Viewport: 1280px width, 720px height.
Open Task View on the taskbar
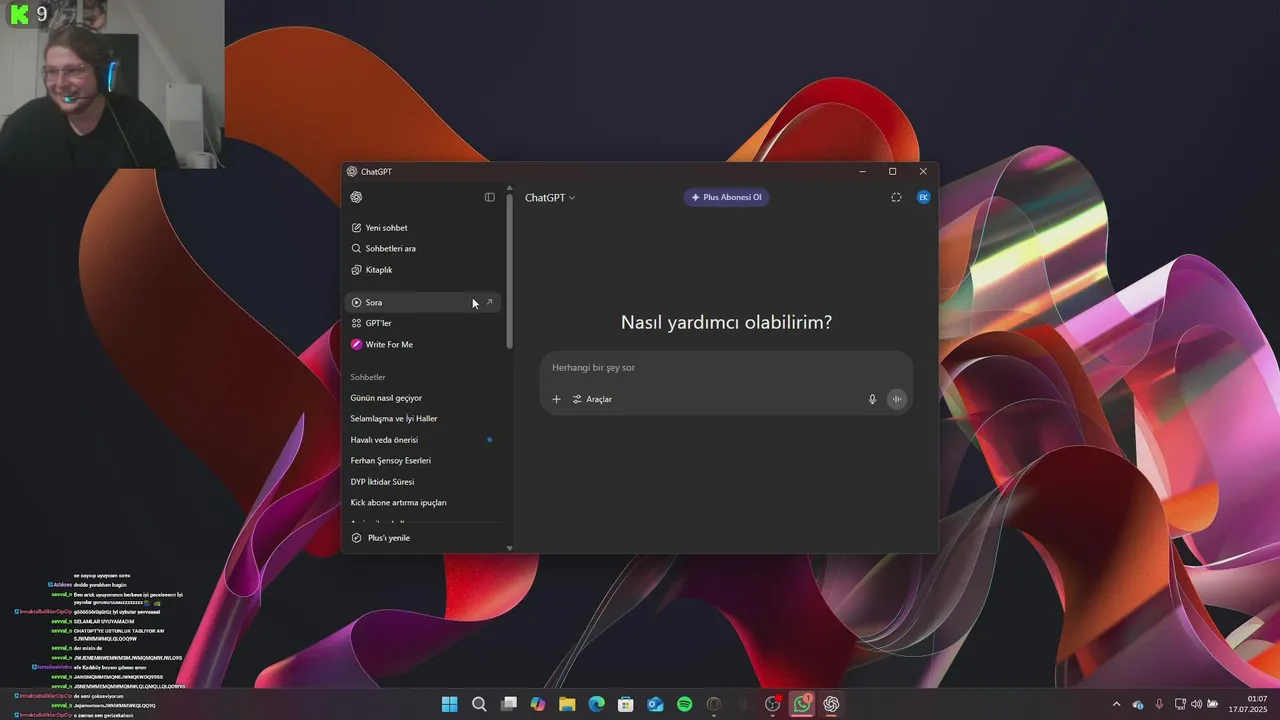(508, 704)
